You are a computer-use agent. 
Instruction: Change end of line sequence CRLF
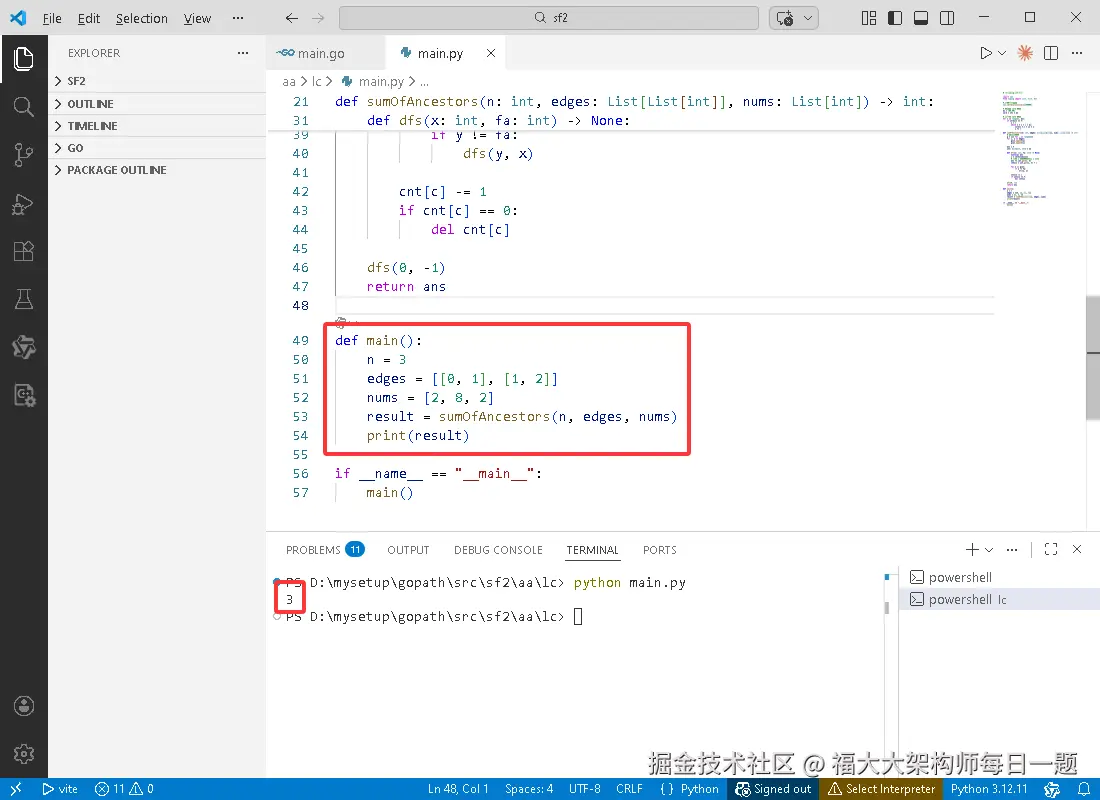point(629,789)
